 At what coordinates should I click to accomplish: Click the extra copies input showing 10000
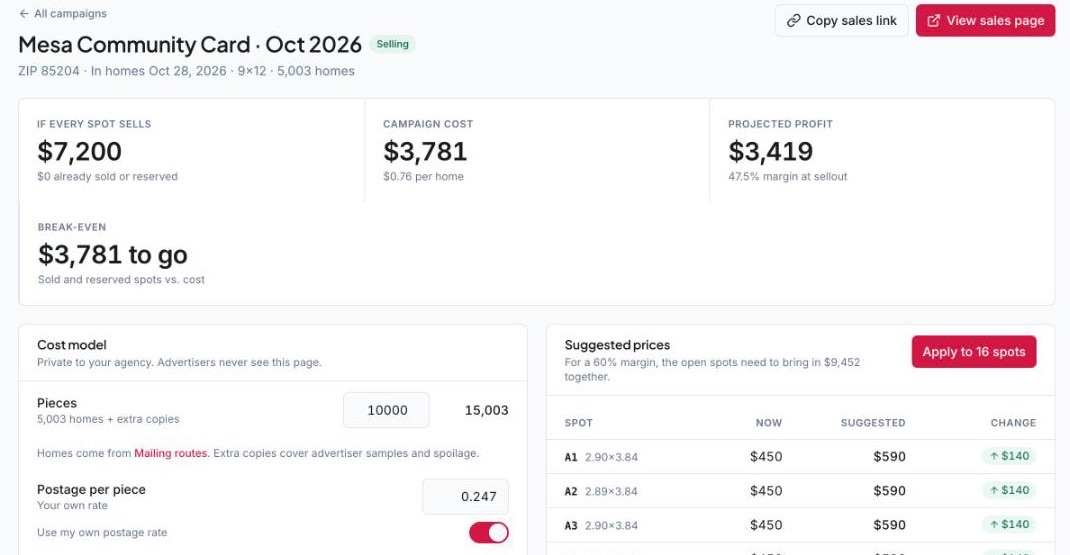(x=386, y=410)
